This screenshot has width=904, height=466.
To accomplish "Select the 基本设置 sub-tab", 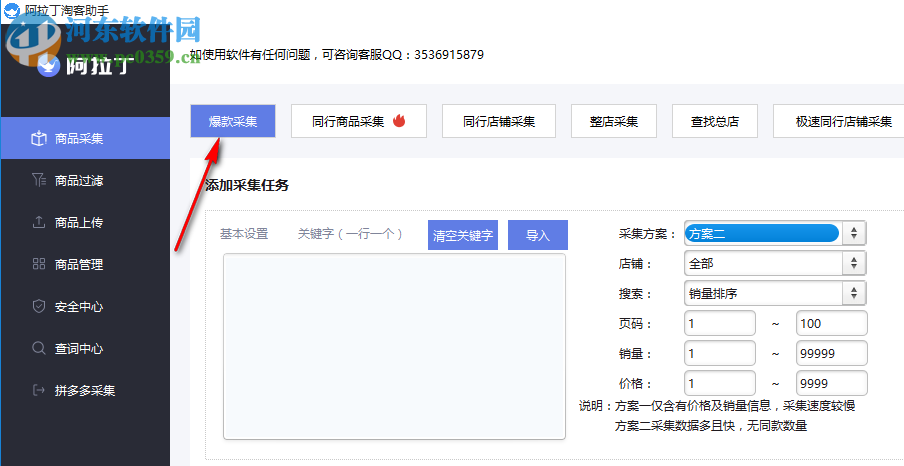I will point(244,234).
